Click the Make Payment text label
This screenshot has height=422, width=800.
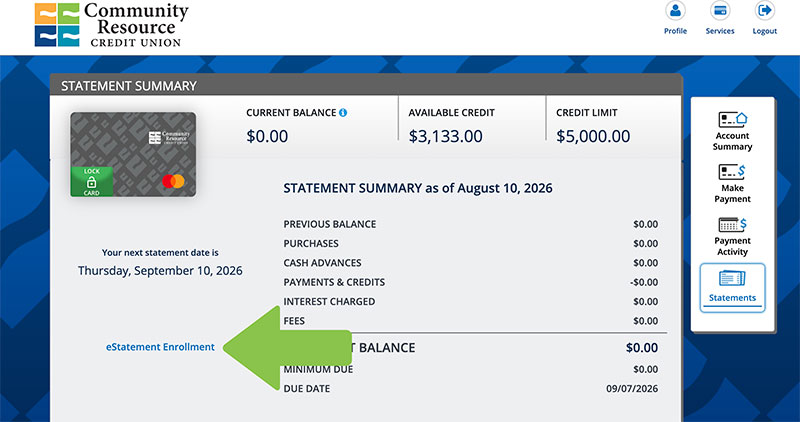(732, 193)
